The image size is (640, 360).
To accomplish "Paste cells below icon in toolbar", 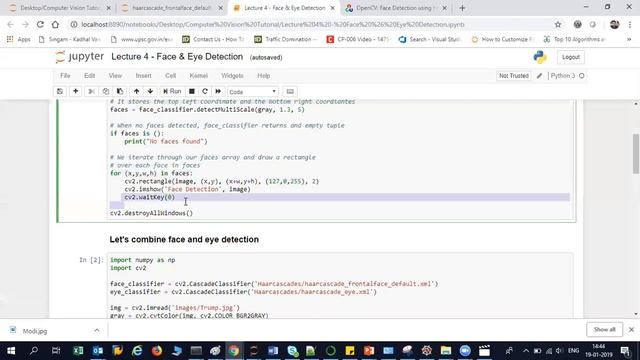I will click(120, 91).
